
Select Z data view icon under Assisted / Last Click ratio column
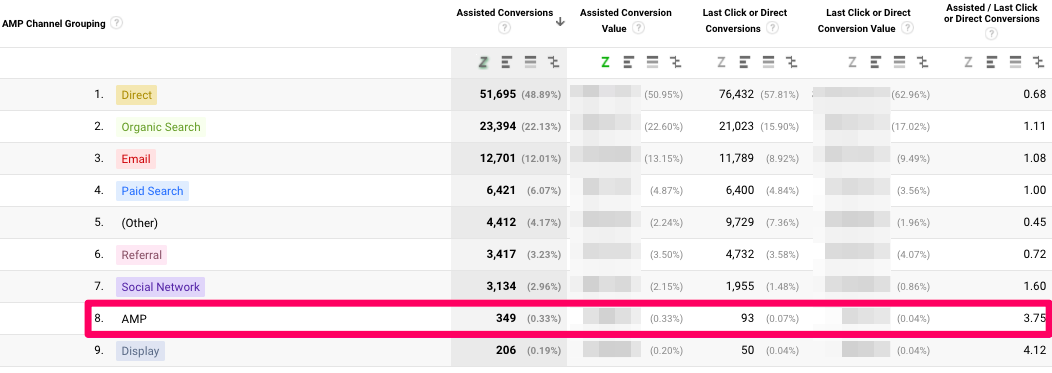968,62
